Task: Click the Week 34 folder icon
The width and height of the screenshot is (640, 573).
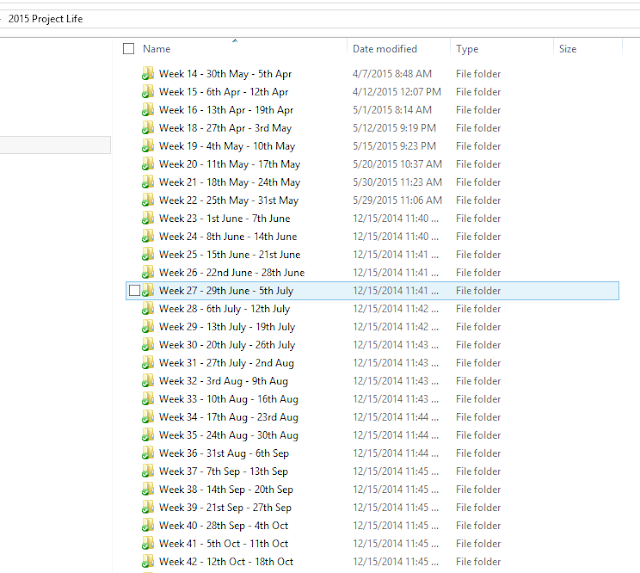Action: tap(148, 417)
